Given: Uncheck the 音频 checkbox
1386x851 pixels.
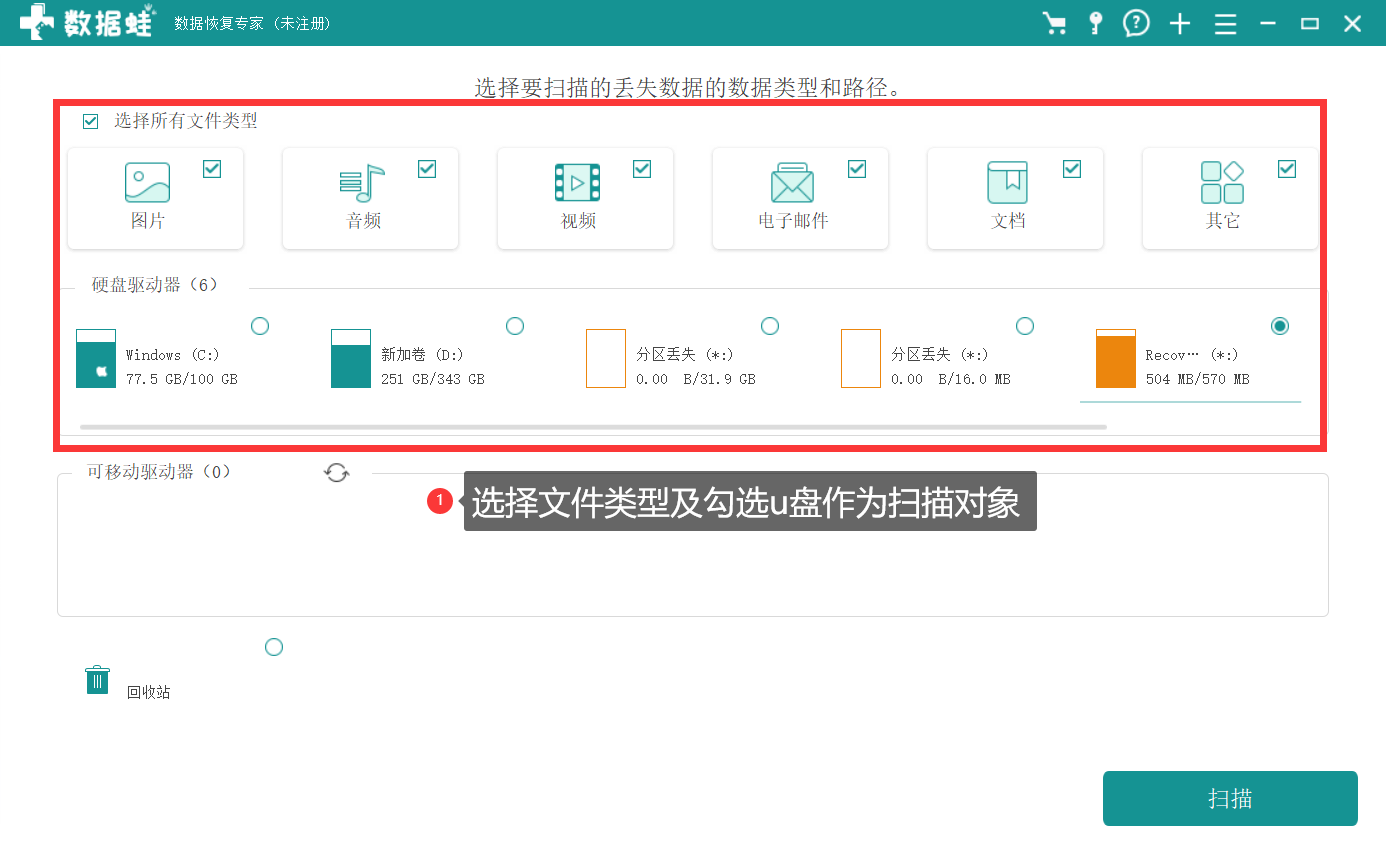Looking at the screenshot, I should 427,169.
